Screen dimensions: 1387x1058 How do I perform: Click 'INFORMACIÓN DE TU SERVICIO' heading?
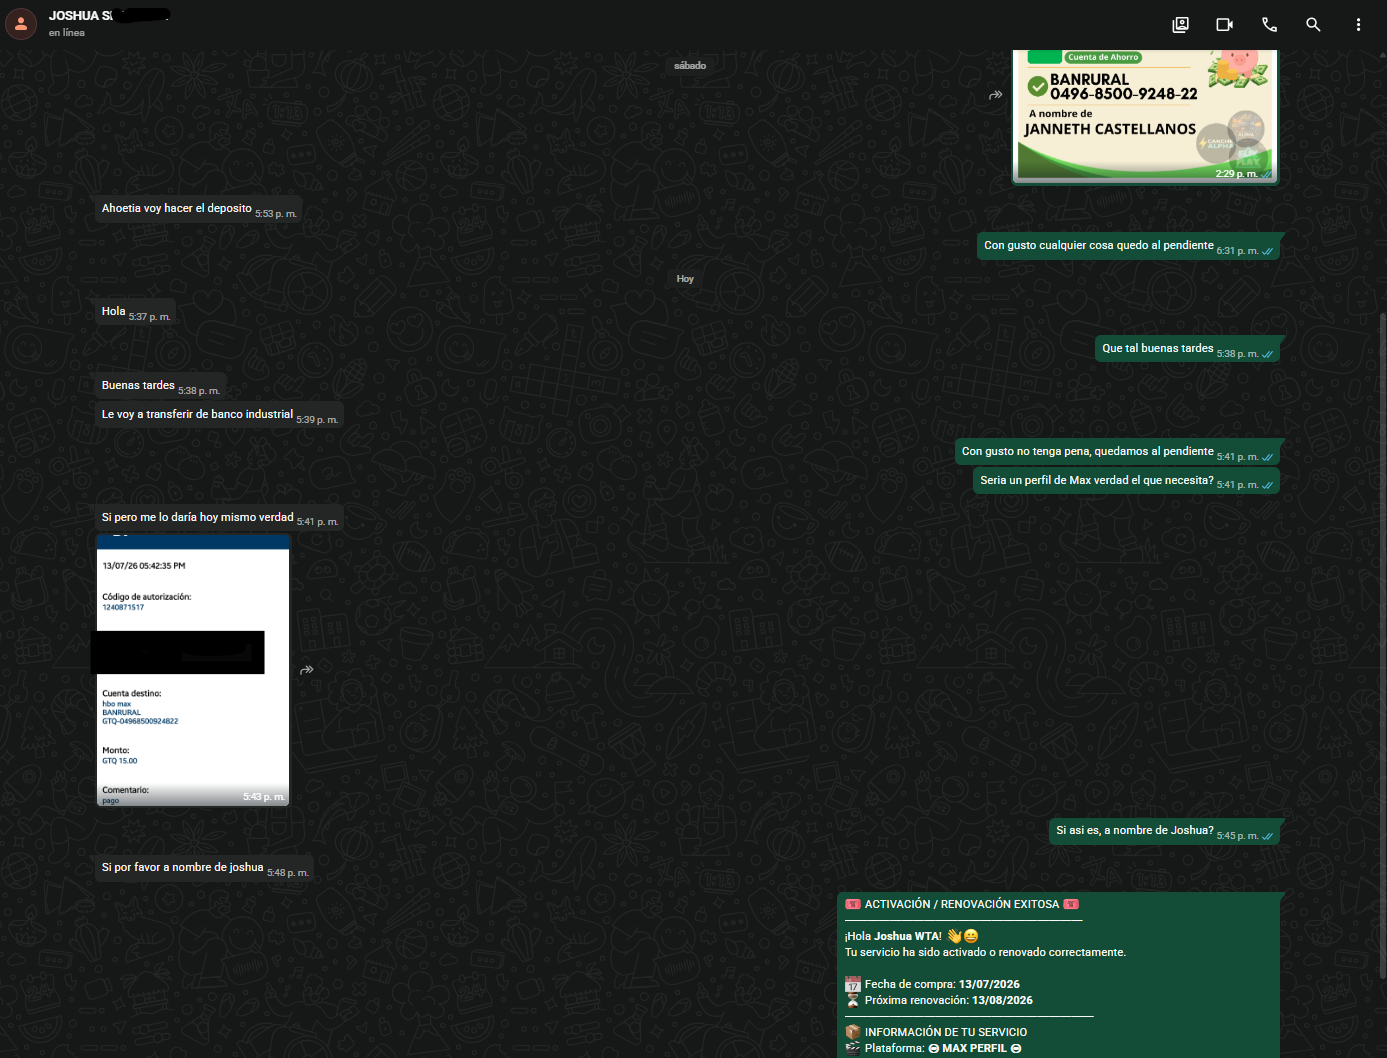click(936, 1033)
